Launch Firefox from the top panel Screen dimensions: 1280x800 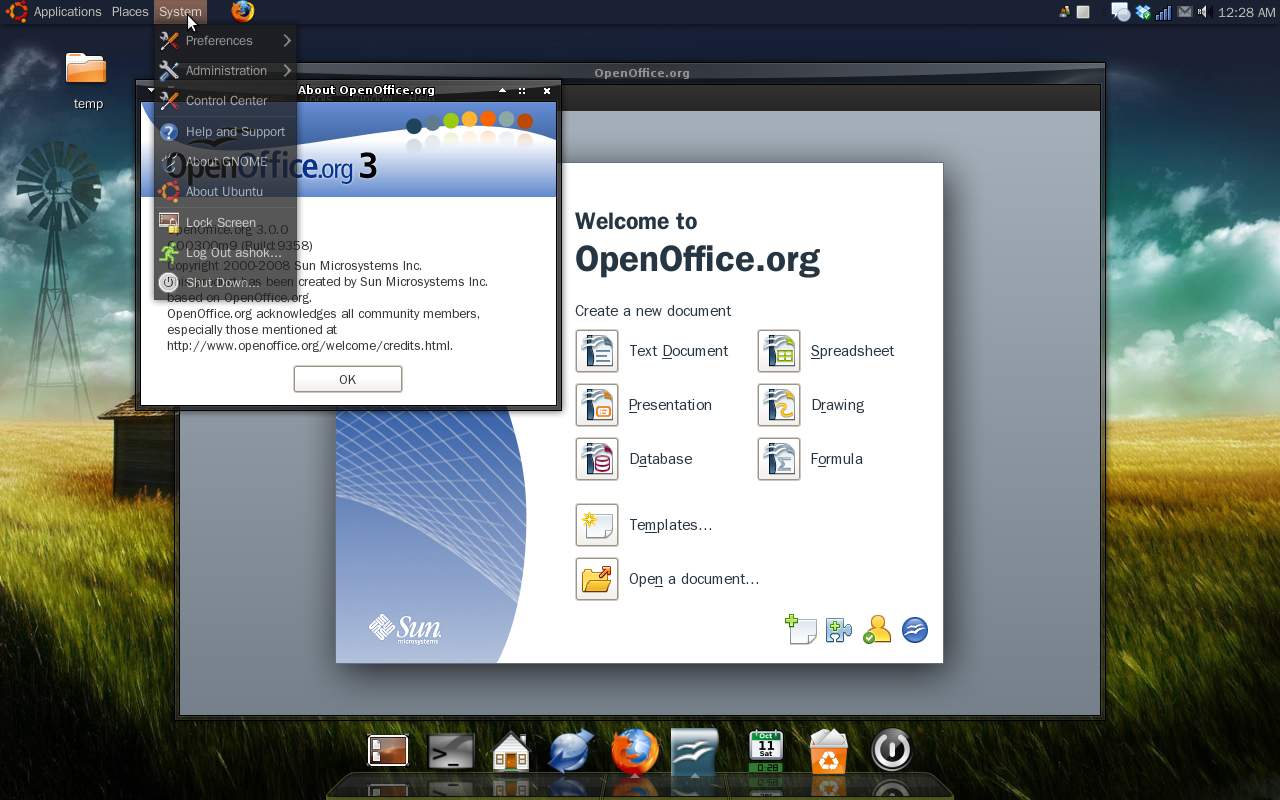click(x=242, y=12)
